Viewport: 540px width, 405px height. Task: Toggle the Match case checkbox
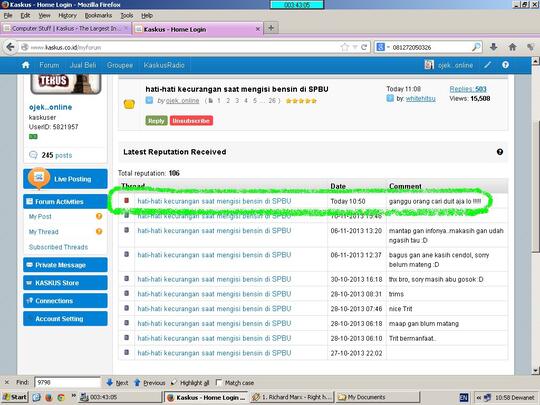[x=219, y=383]
